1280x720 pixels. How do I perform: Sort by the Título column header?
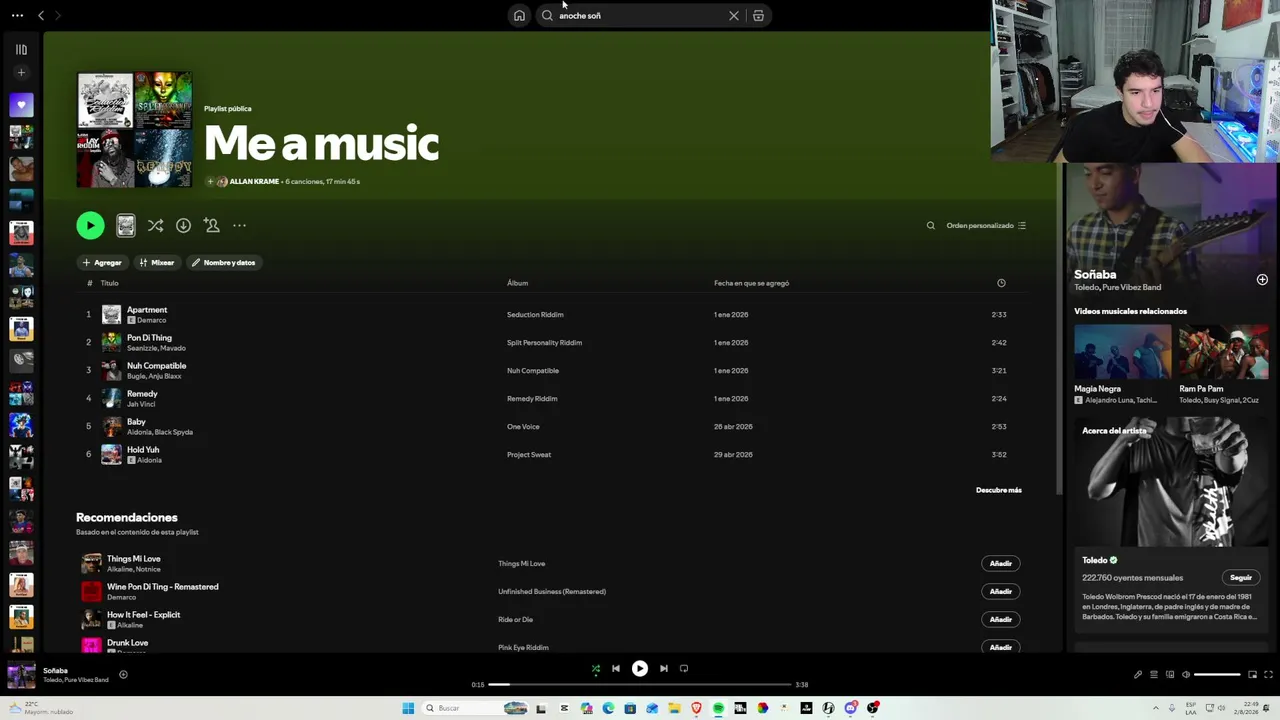pyautogui.click(x=109, y=283)
